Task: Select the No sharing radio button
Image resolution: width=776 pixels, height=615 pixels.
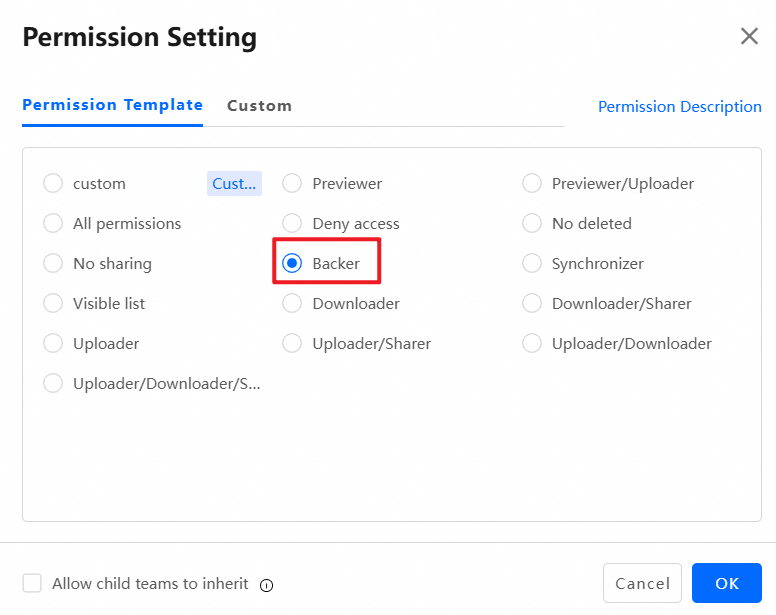Action: (53, 263)
